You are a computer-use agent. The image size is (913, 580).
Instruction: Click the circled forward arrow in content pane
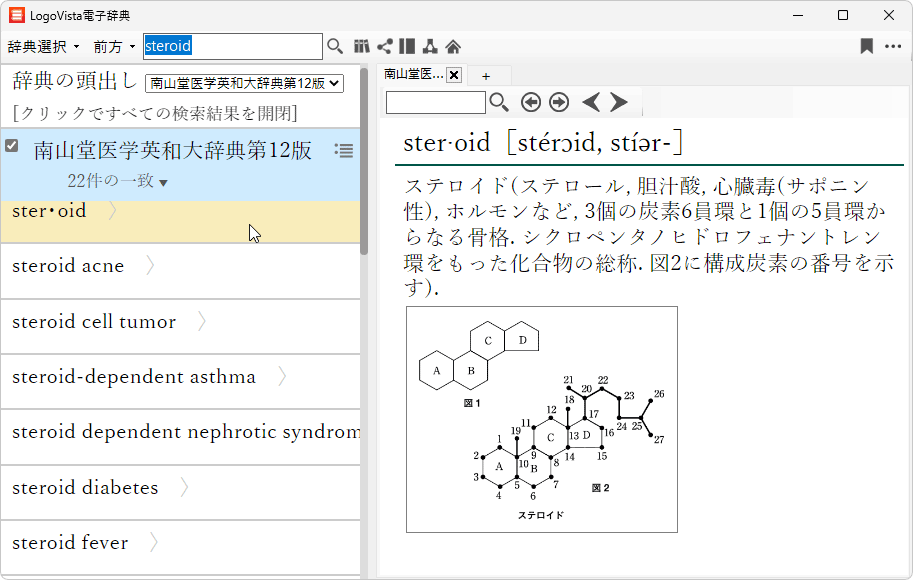559,102
